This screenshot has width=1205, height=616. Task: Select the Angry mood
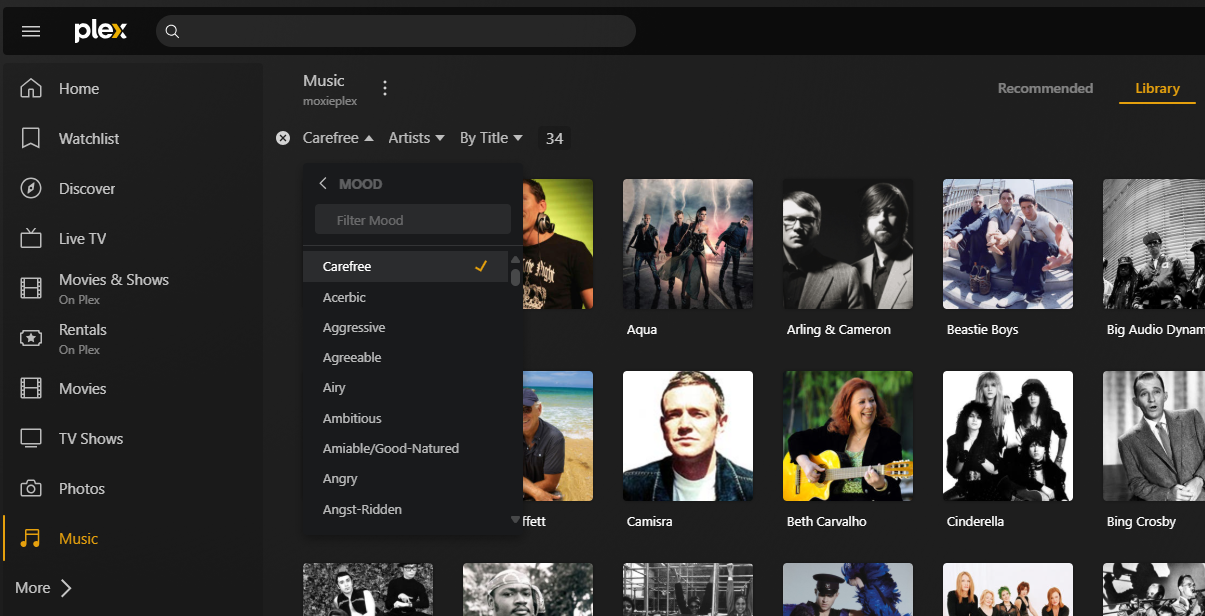pos(406,479)
